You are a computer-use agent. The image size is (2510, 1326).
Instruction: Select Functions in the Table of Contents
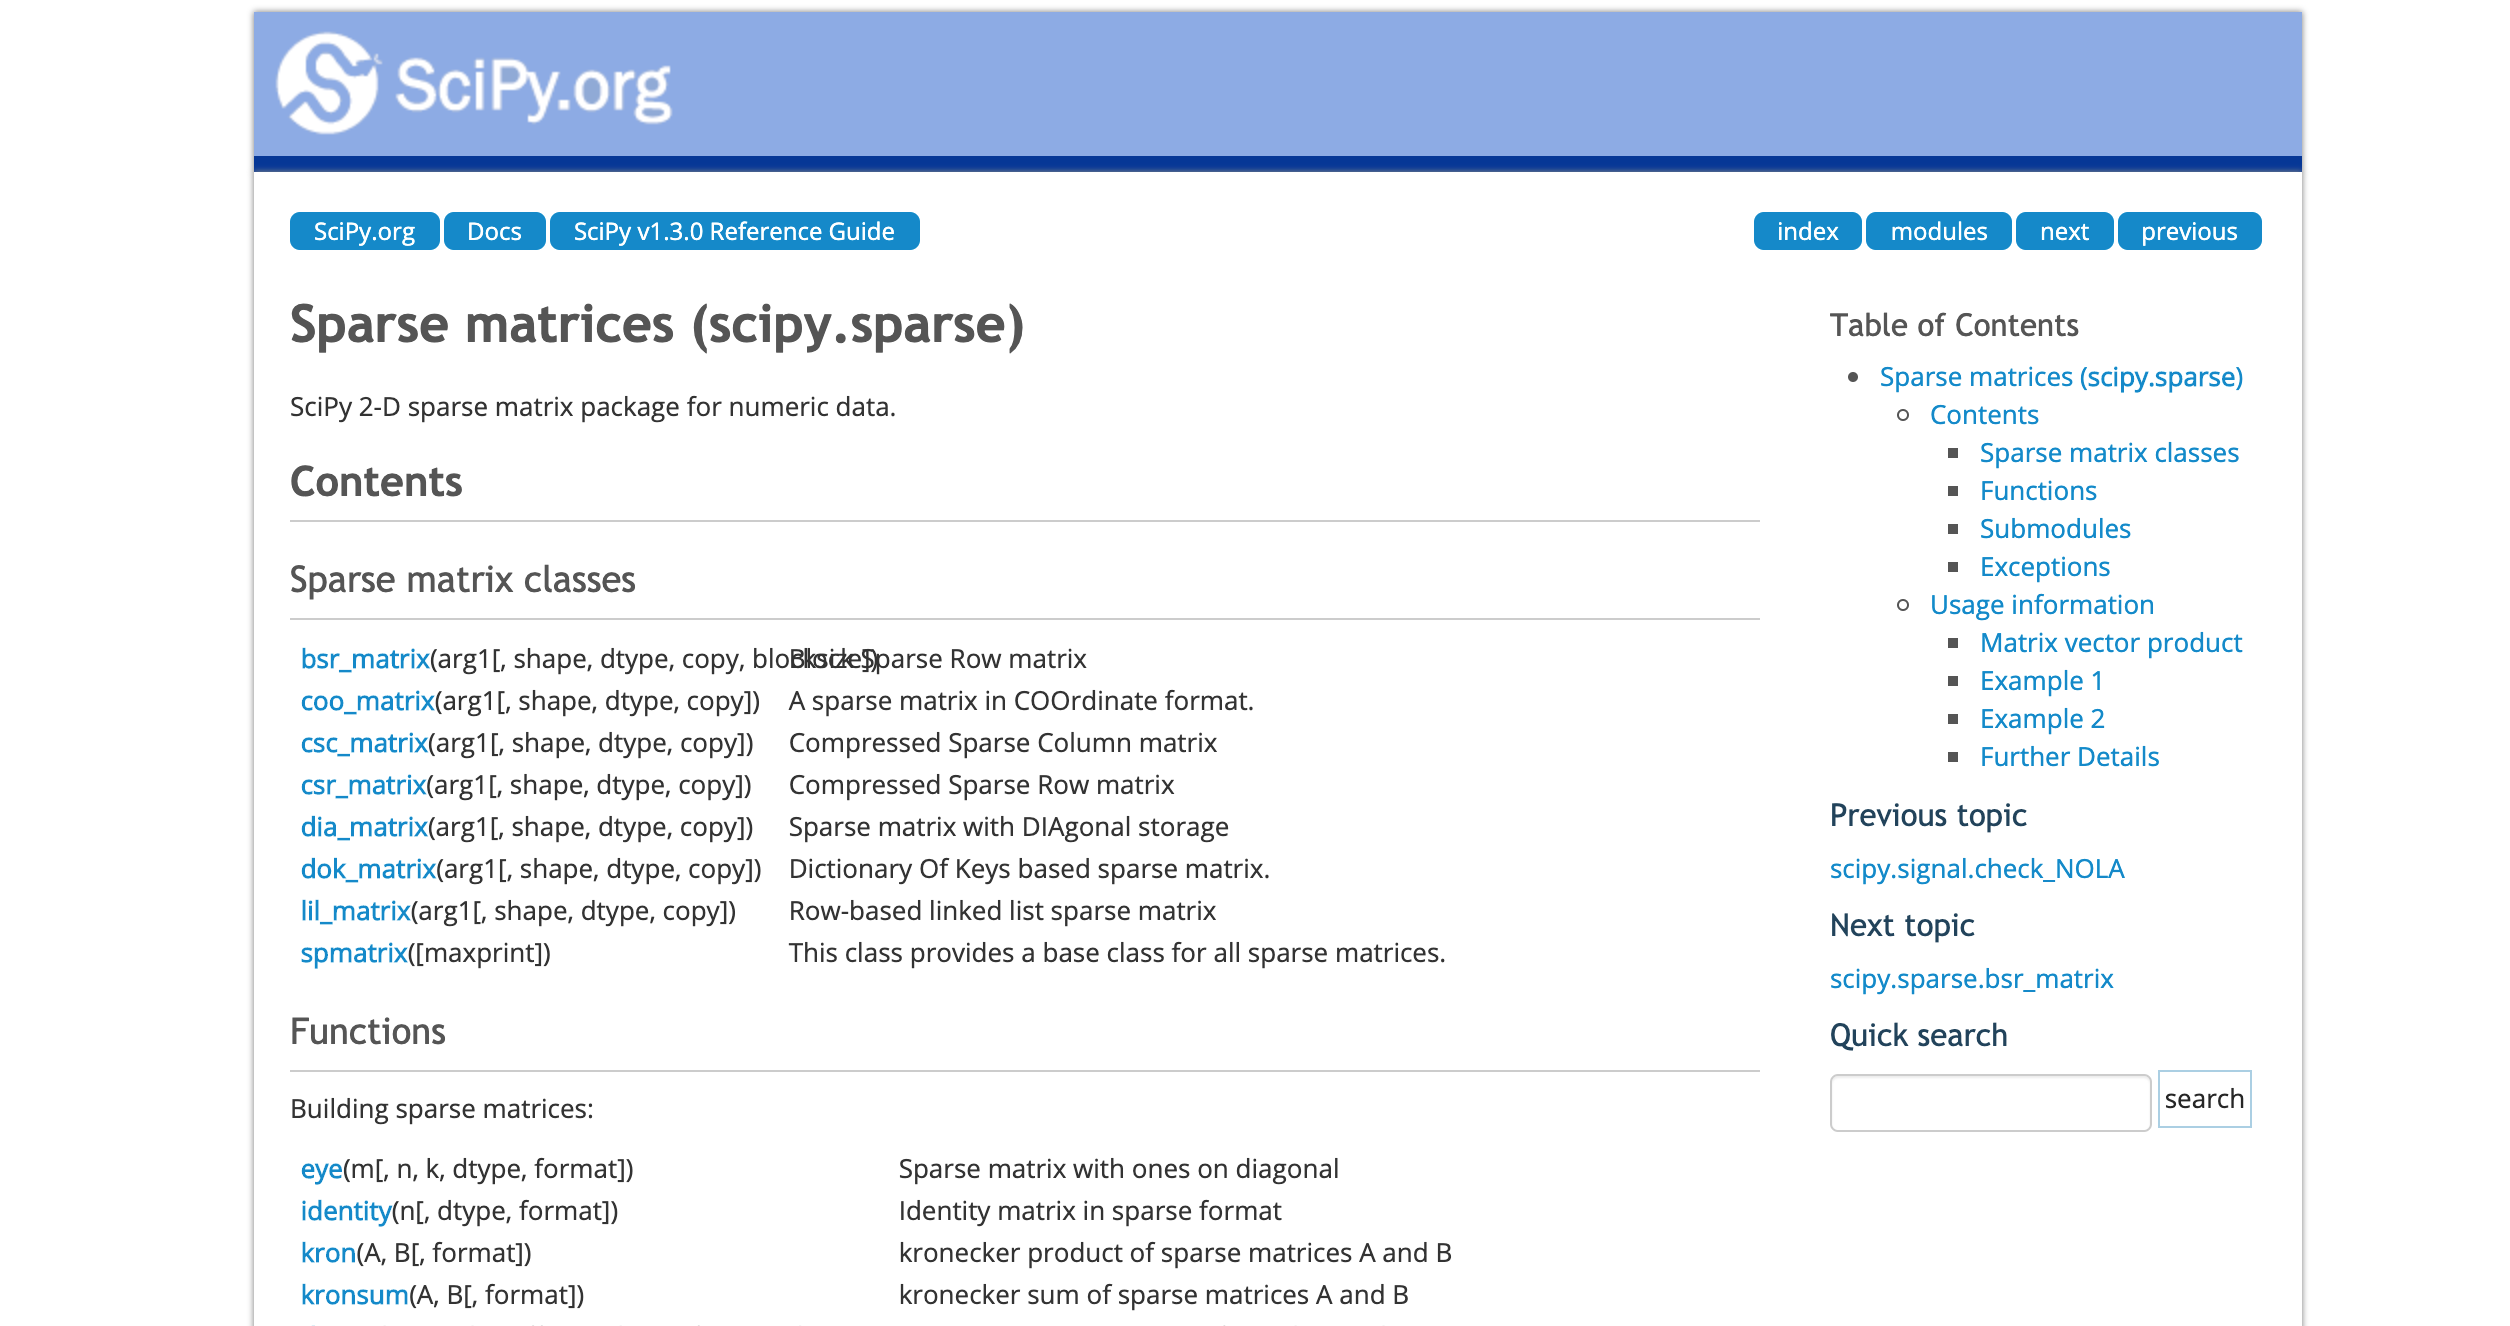[2038, 490]
